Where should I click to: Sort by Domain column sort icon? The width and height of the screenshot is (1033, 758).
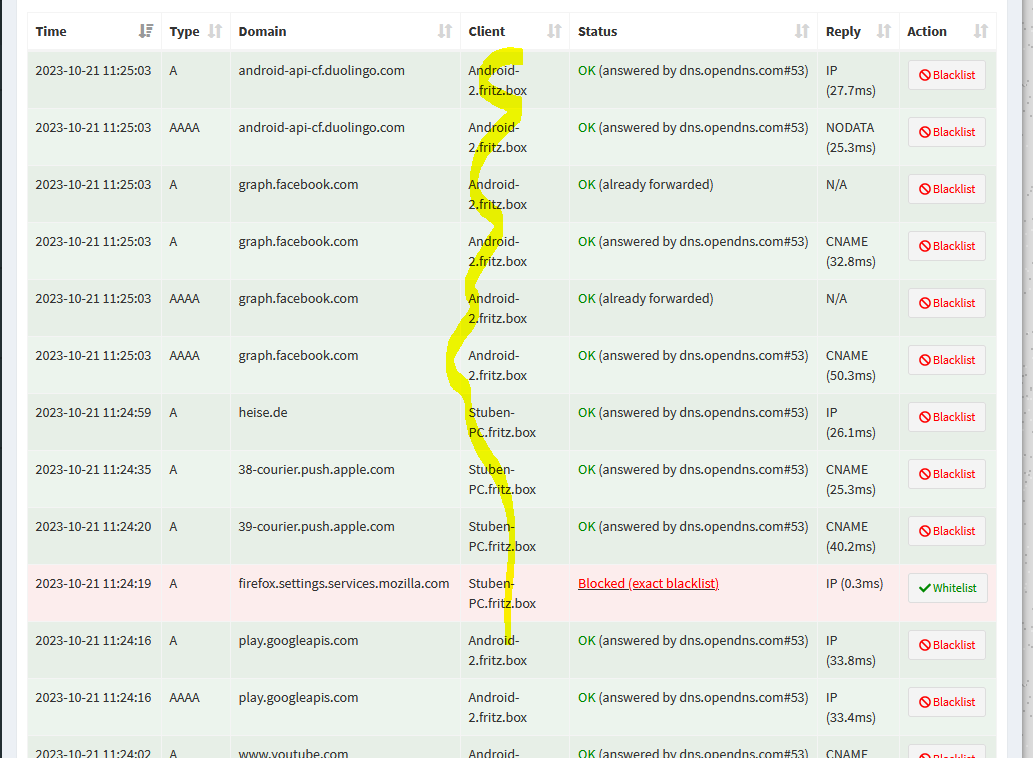pyautogui.click(x=445, y=31)
